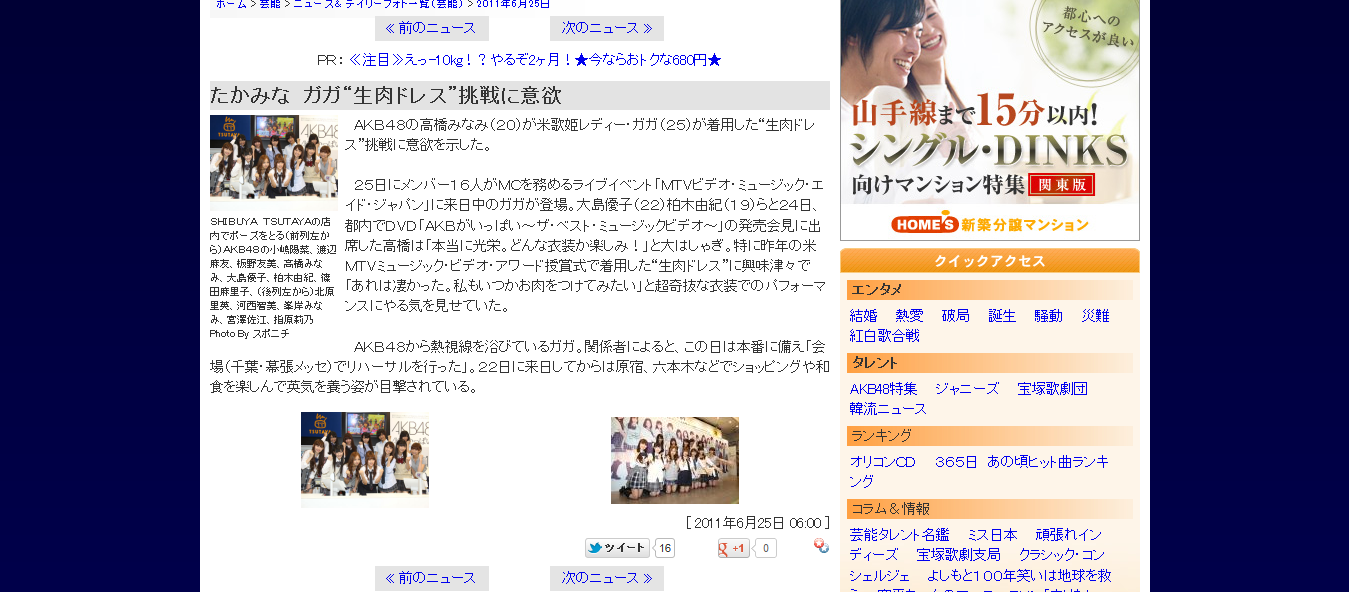Click the タレント section heading

pos(990,363)
